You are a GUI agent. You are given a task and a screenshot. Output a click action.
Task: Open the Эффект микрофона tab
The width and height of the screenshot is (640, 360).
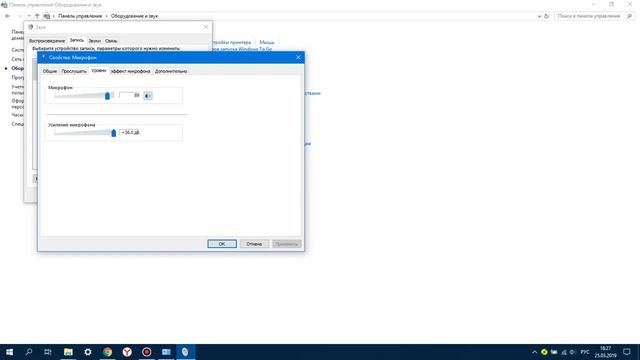pyautogui.click(x=131, y=71)
